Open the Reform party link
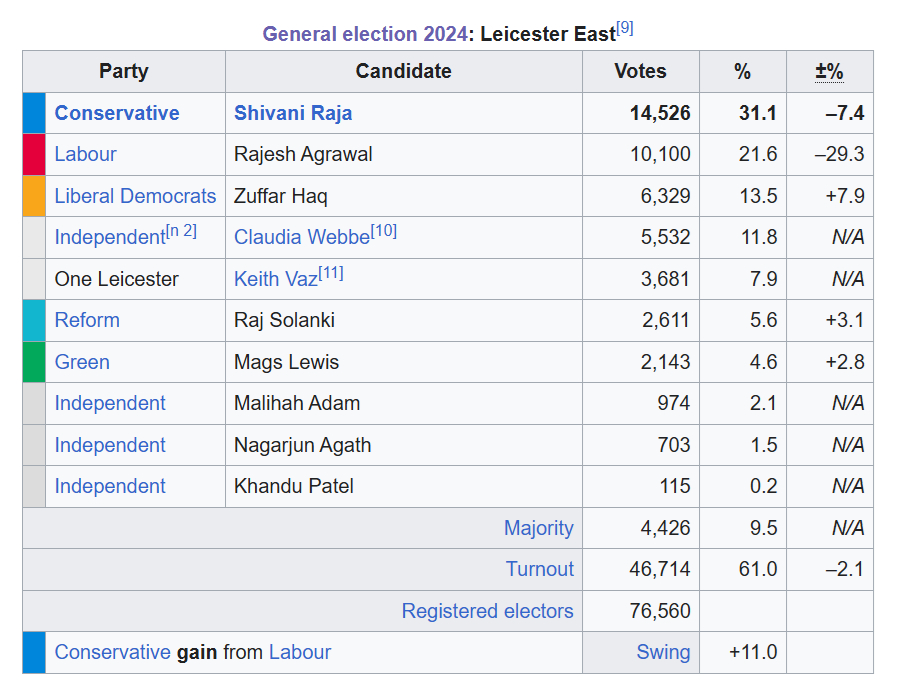The image size is (918, 693). 87,320
